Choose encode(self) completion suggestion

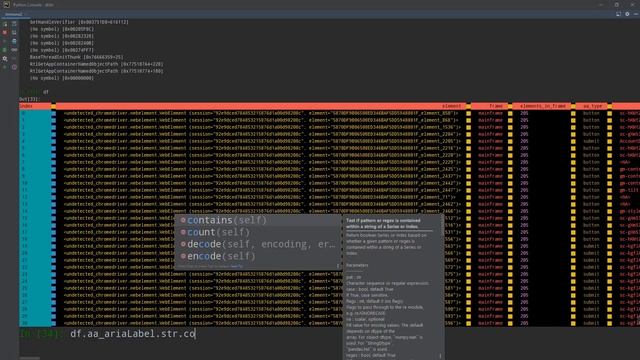coord(258,256)
